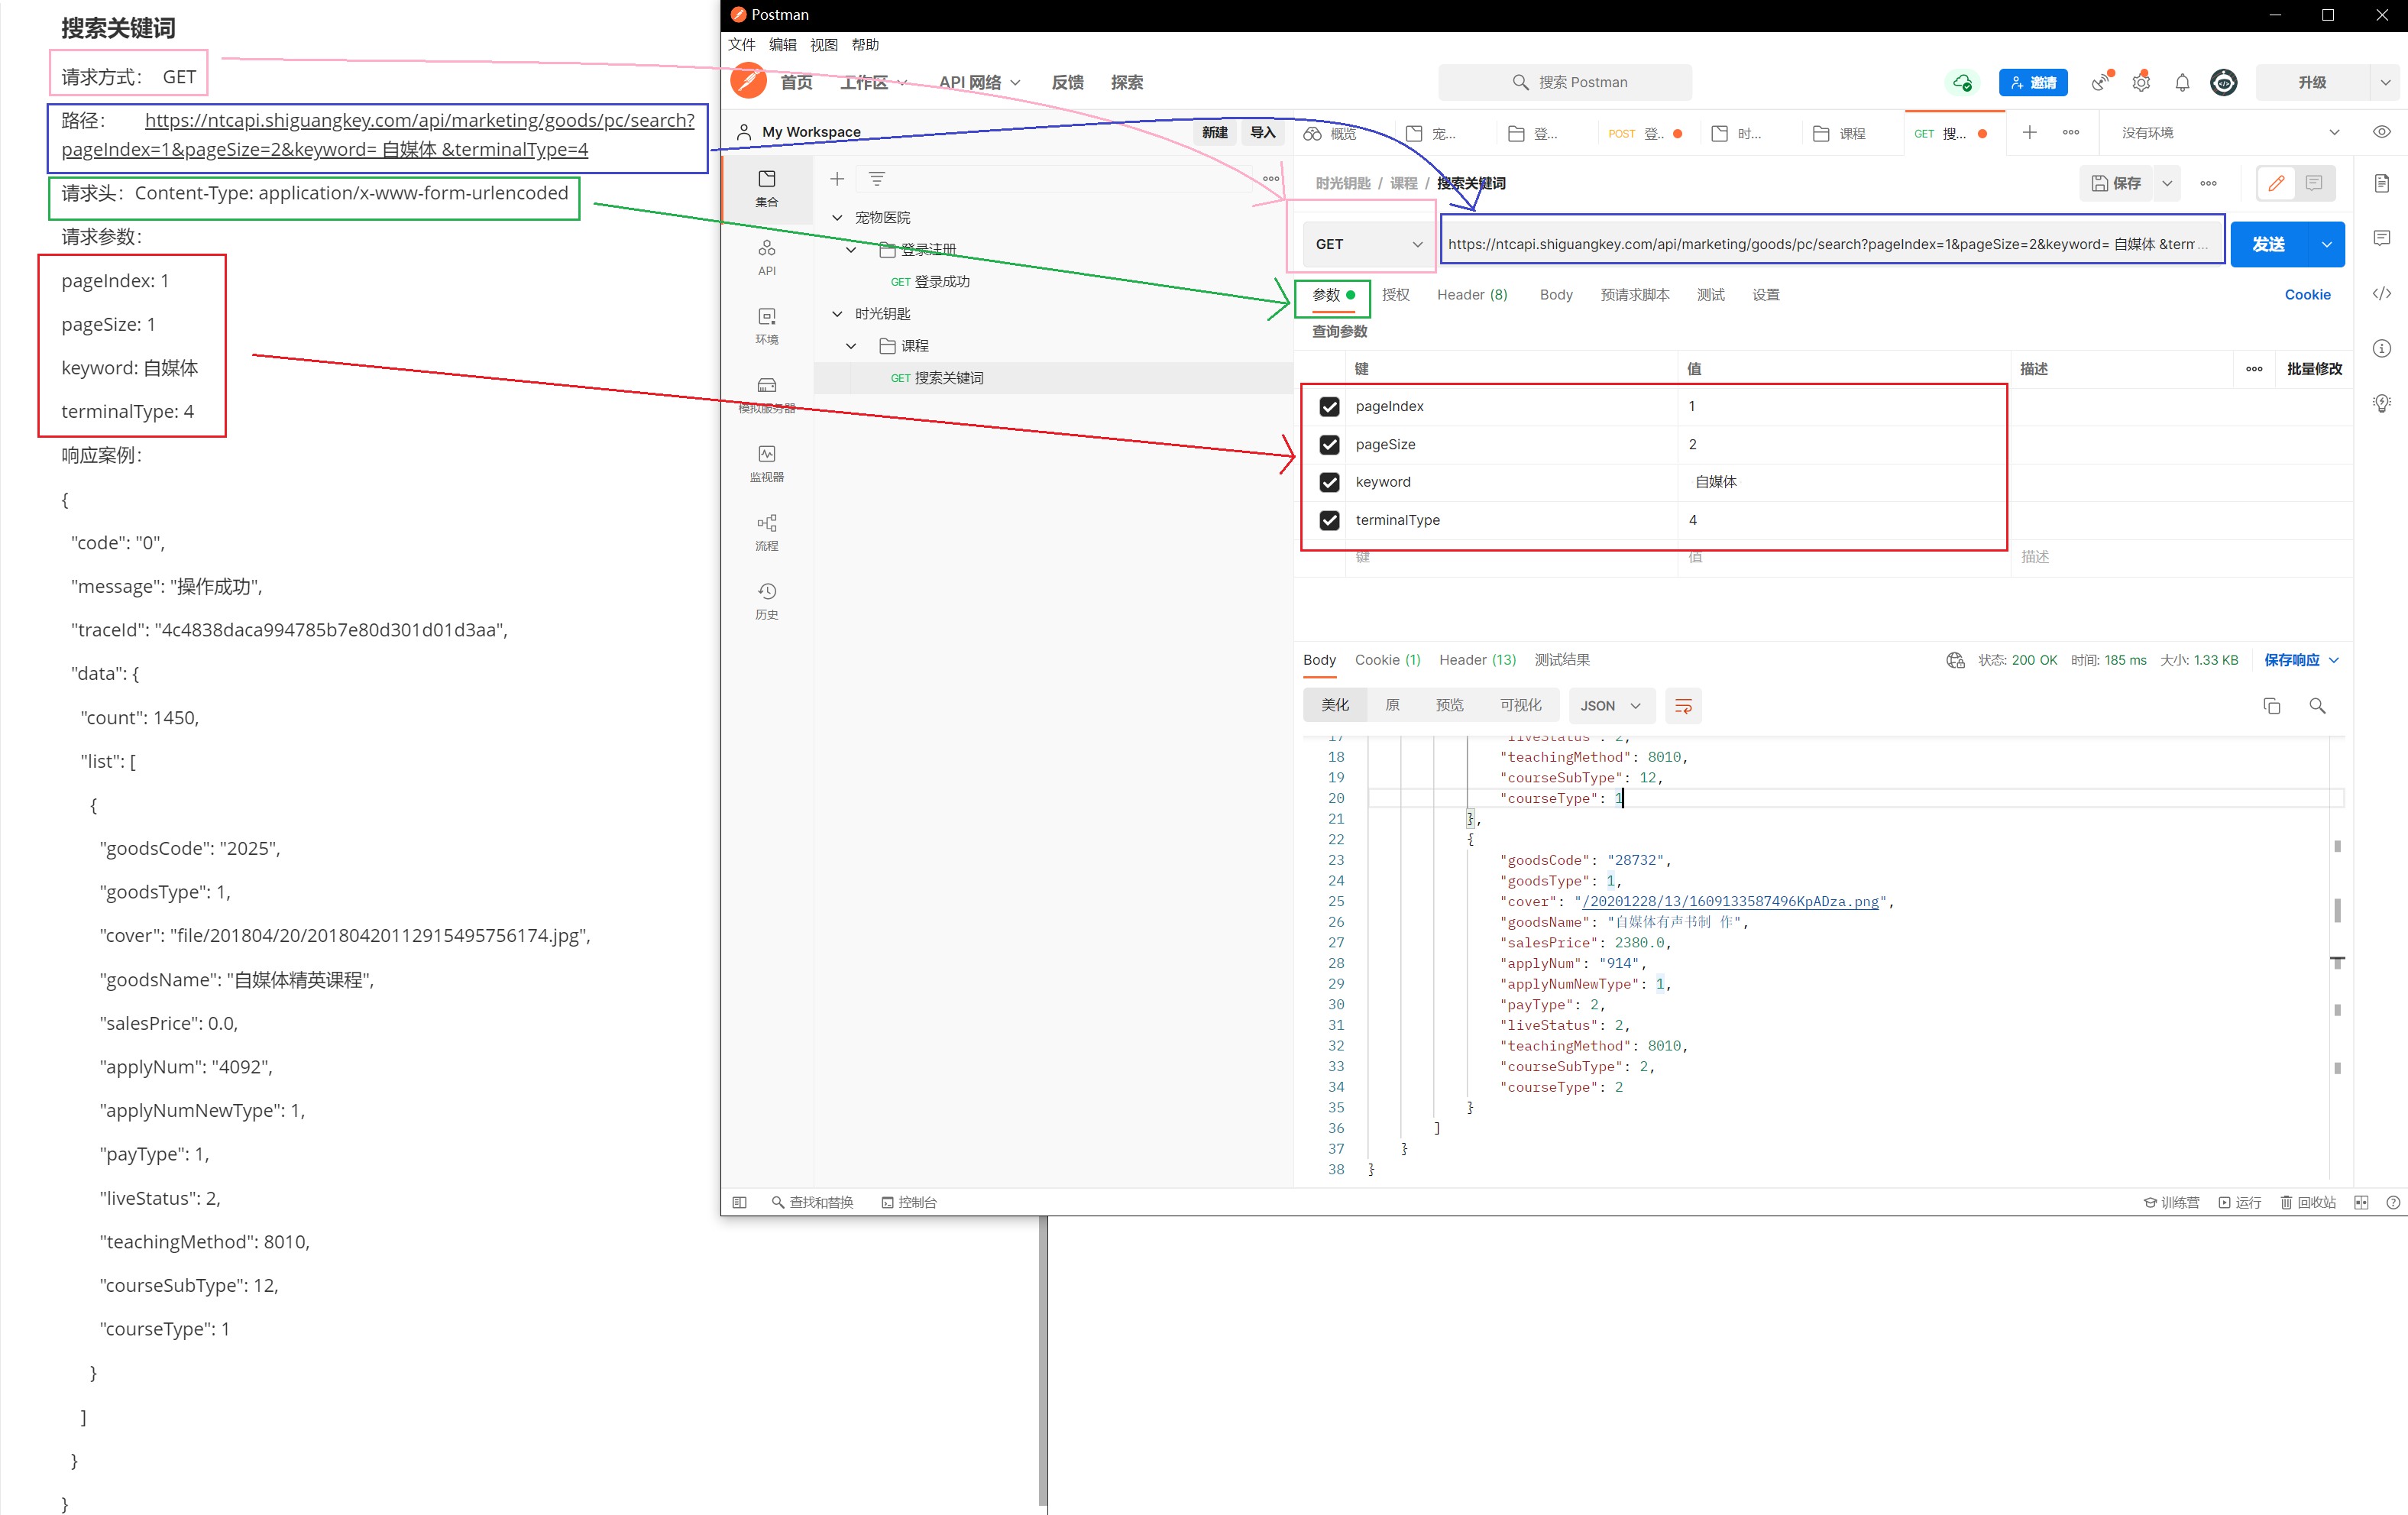Click the Cookie link
The image size is (2408, 1515).
2306,295
